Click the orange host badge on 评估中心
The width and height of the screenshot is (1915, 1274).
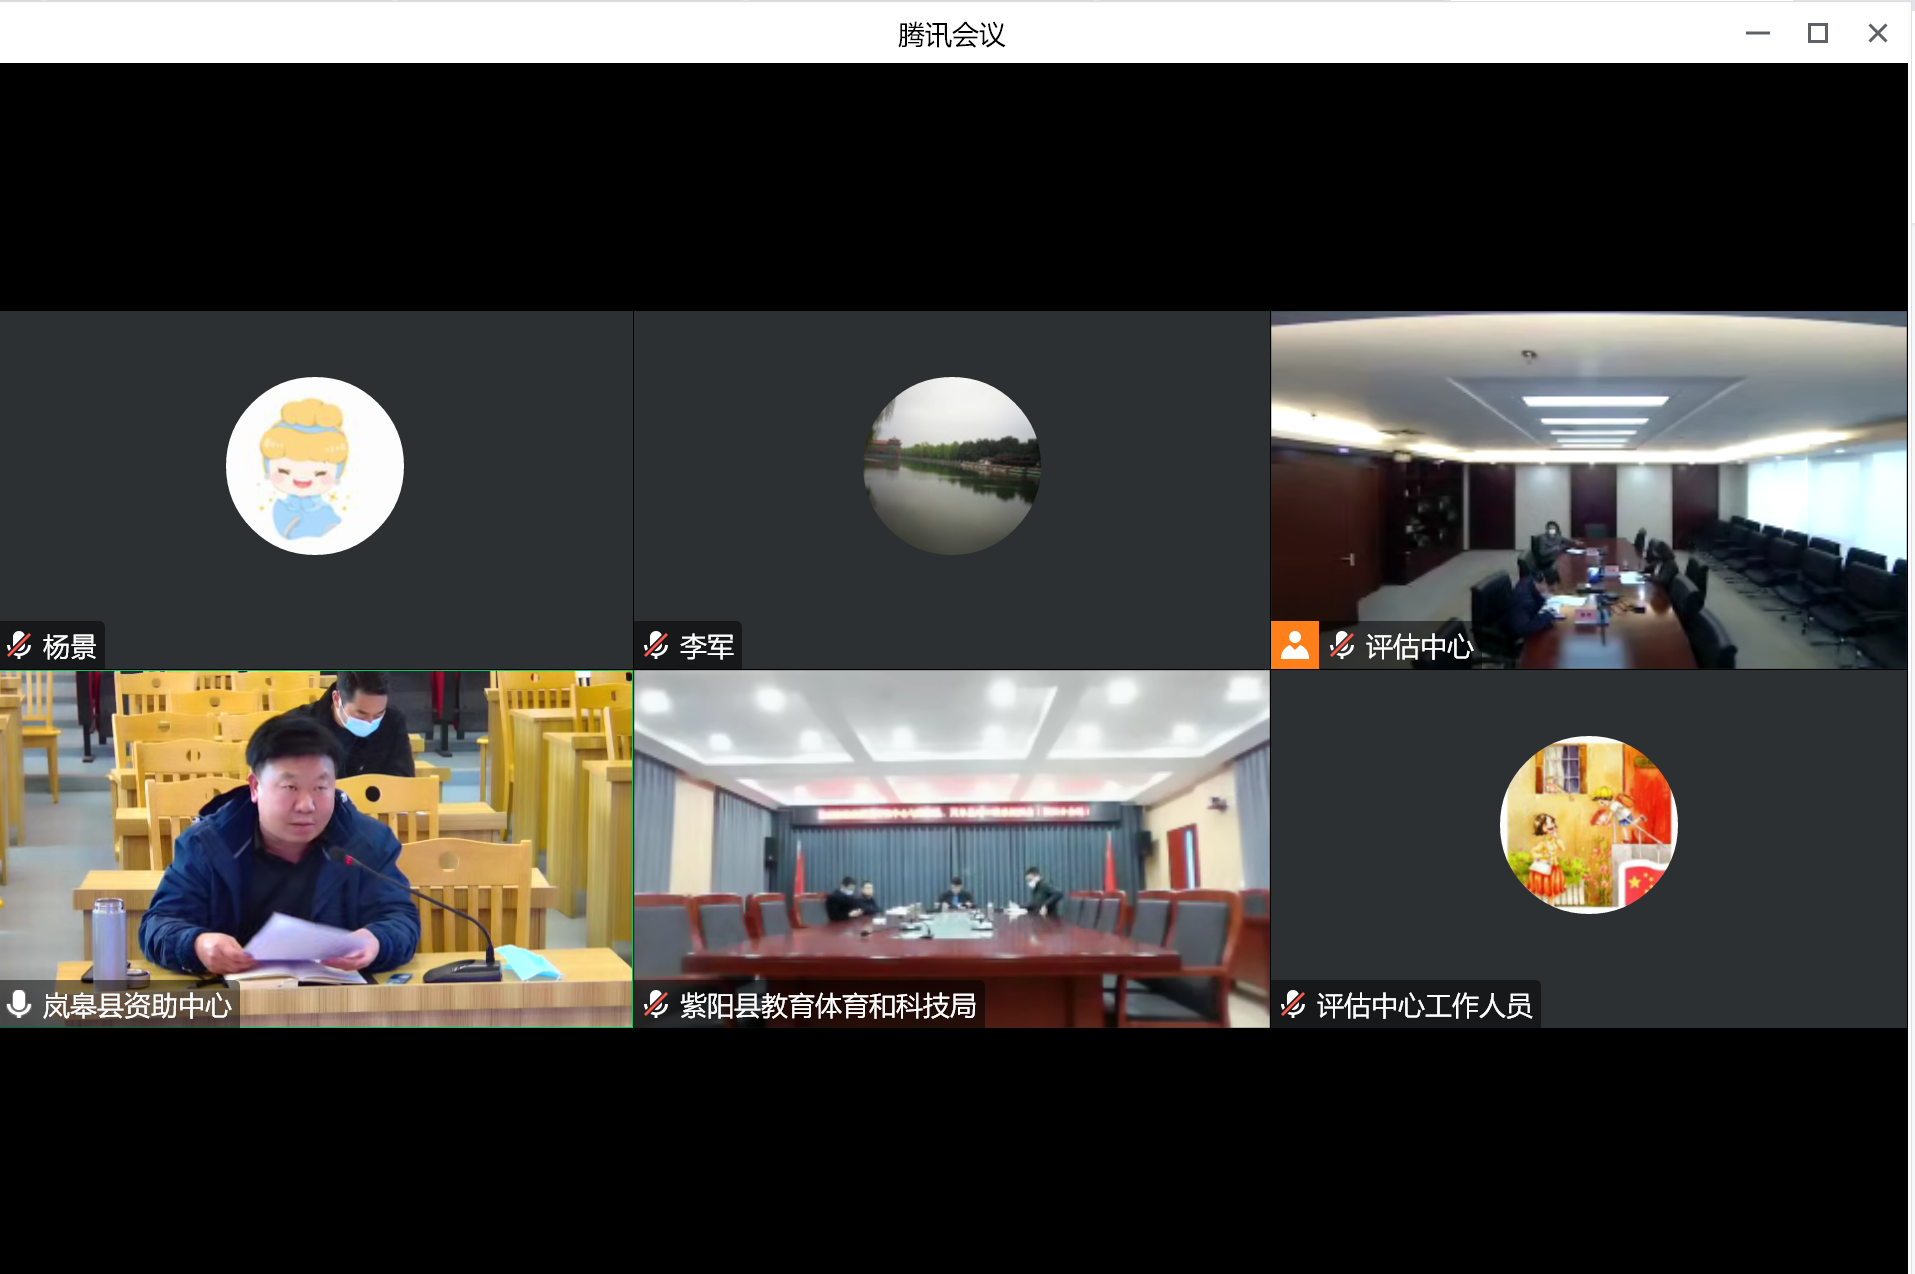[x=1295, y=645]
